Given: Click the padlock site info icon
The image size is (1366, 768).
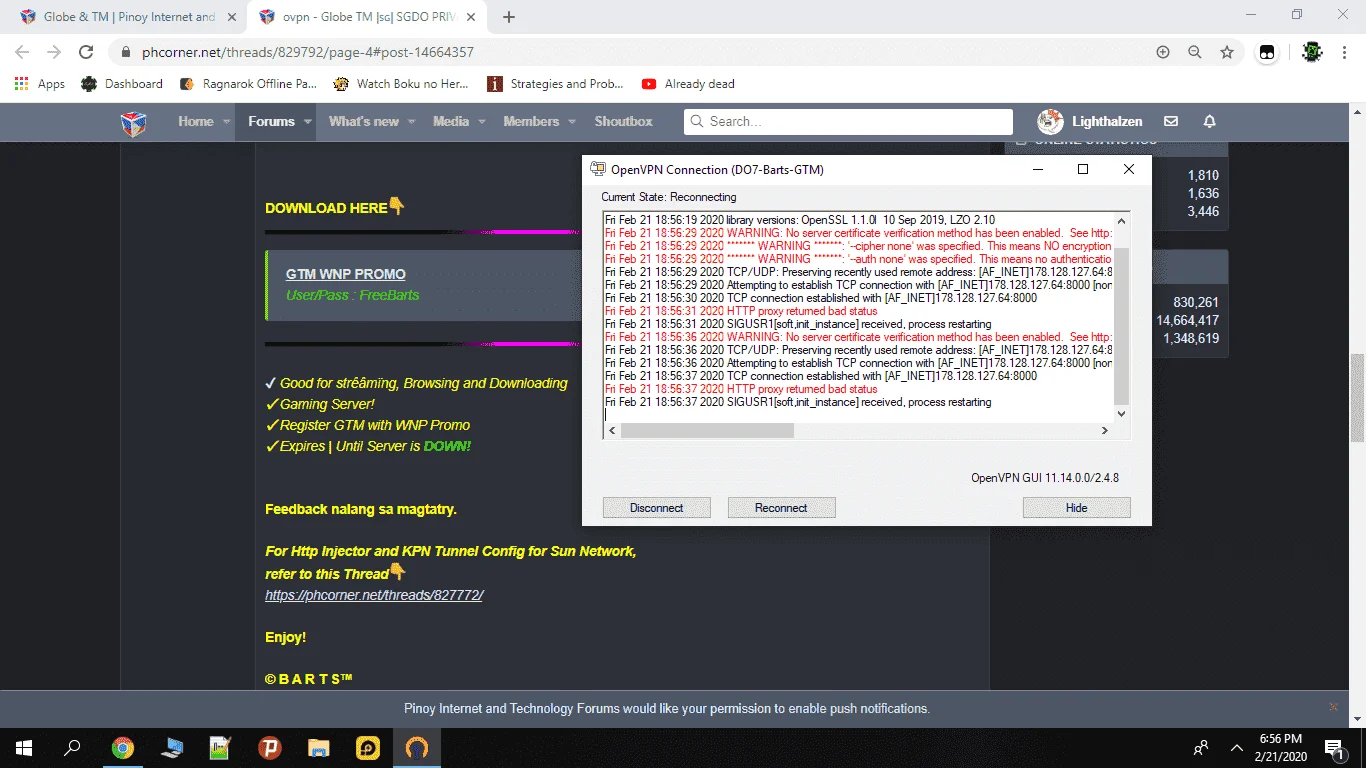Looking at the screenshot, I should [x=126, y=52].
